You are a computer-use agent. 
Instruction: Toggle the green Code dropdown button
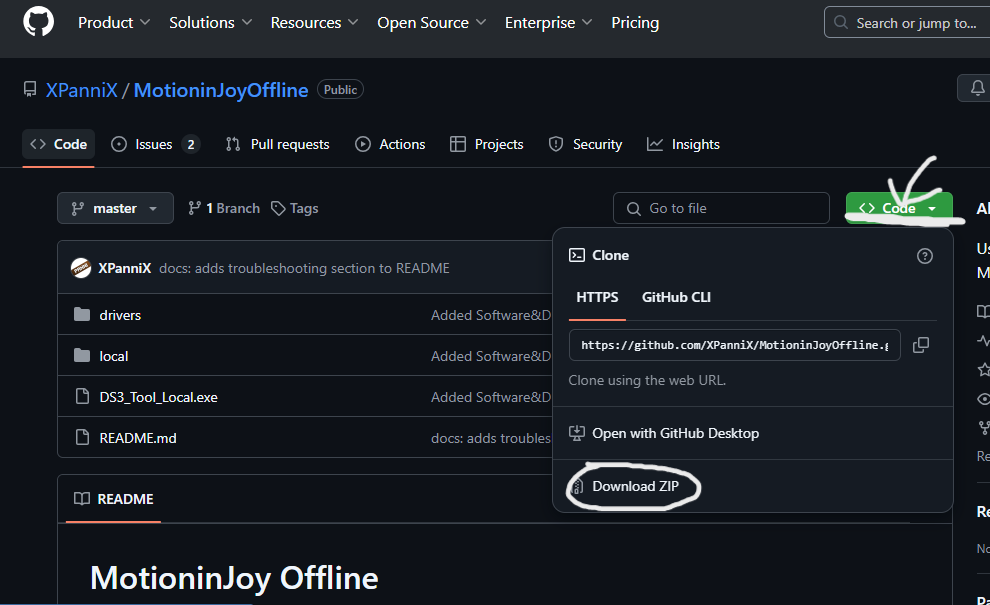(x=898, y=208)
